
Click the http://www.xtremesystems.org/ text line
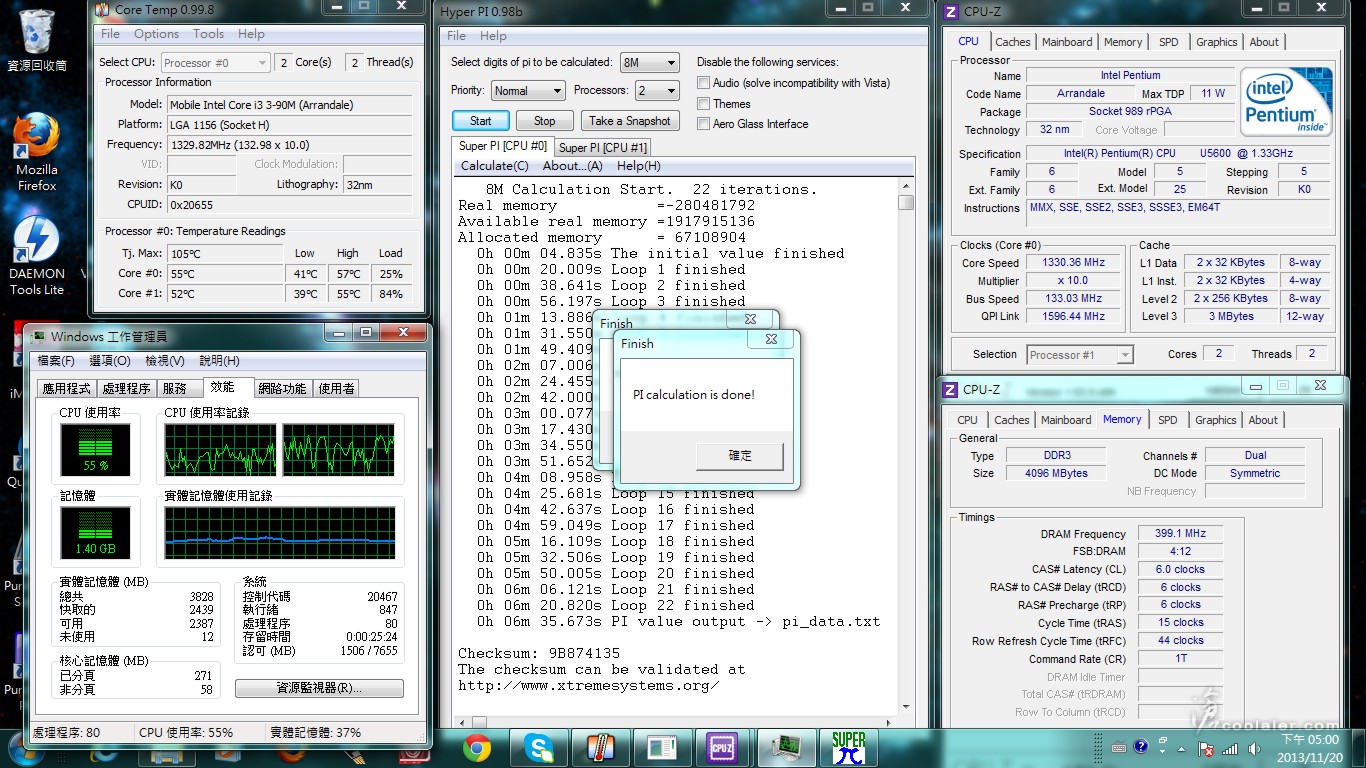click(588, 685)
